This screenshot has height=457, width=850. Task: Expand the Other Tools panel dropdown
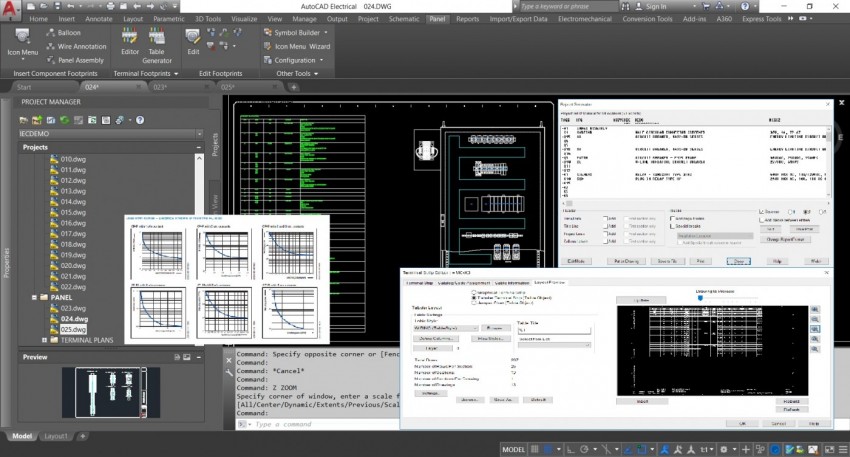click(316, 74)
